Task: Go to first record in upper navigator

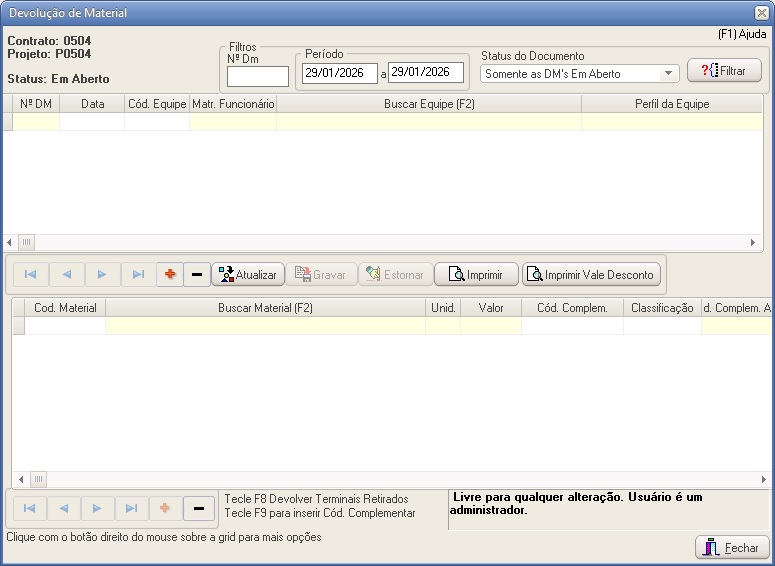Action: pos(30,275)
